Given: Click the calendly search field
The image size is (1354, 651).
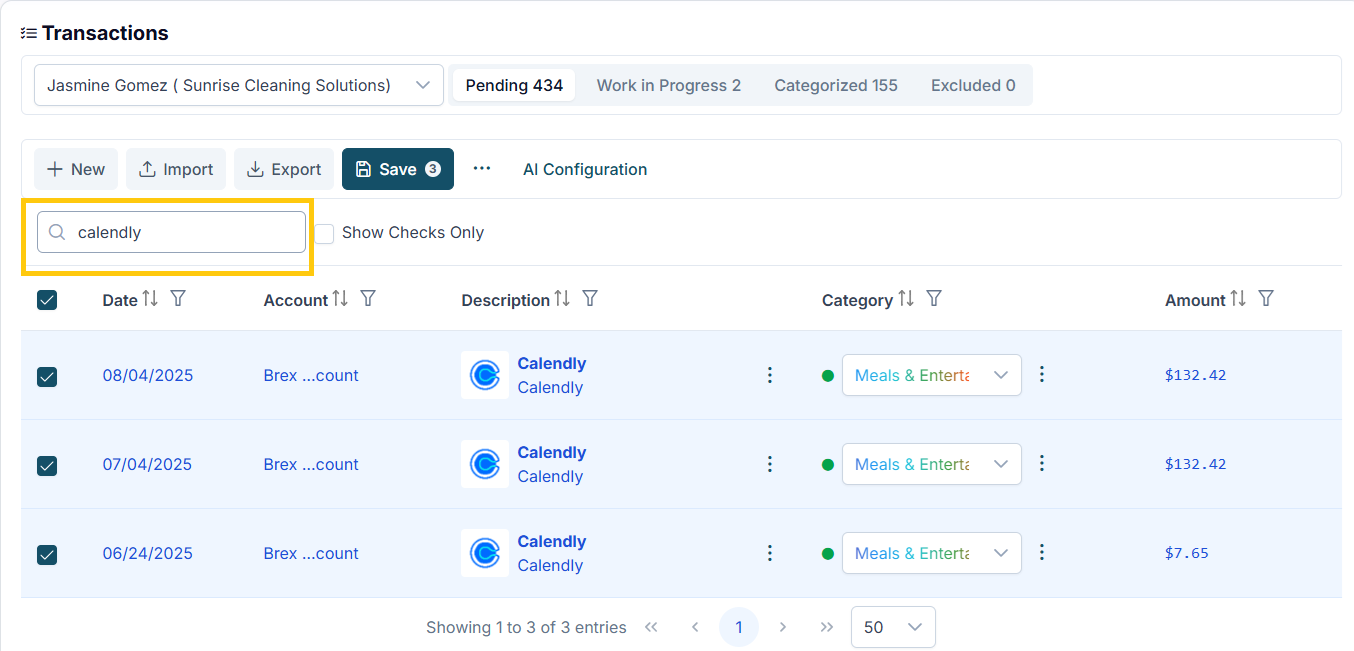Looking at the screenshot, I should pyautogui.click(x=171, y=232).
